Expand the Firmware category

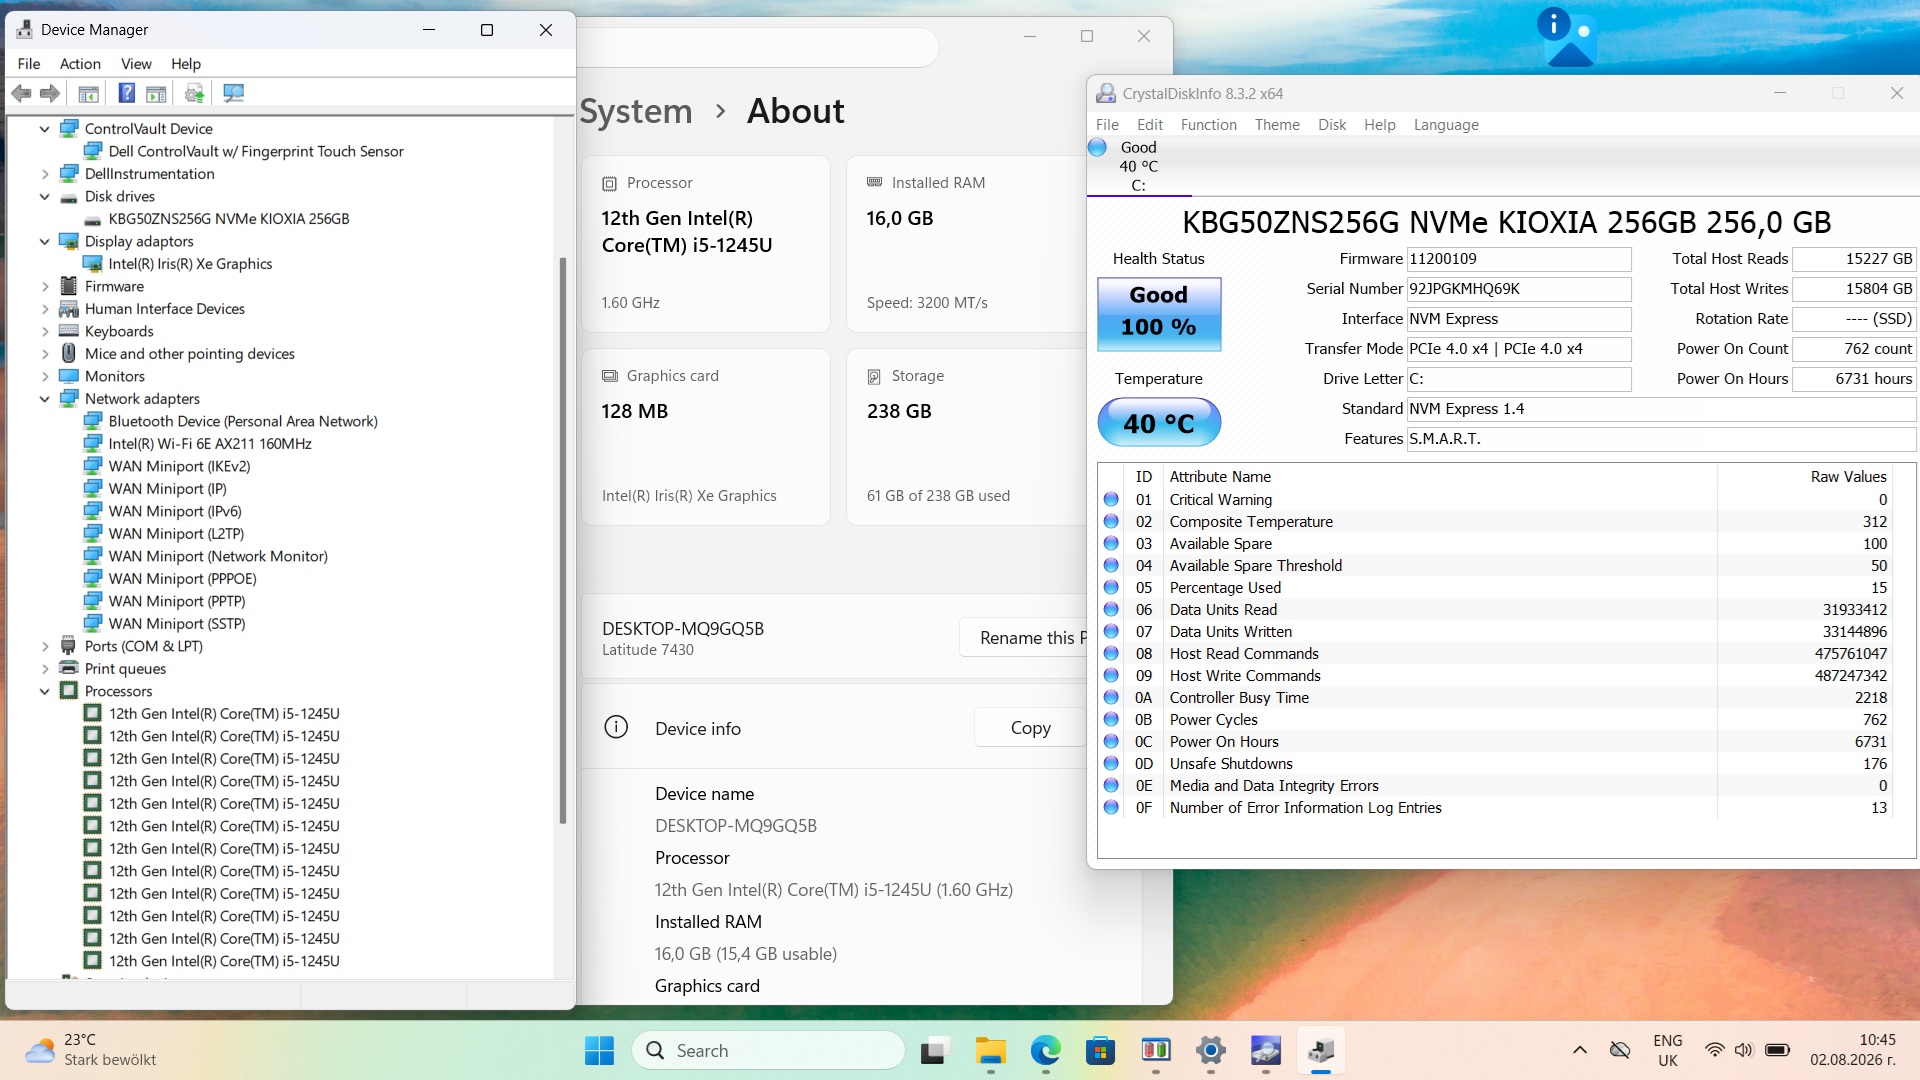44,287
